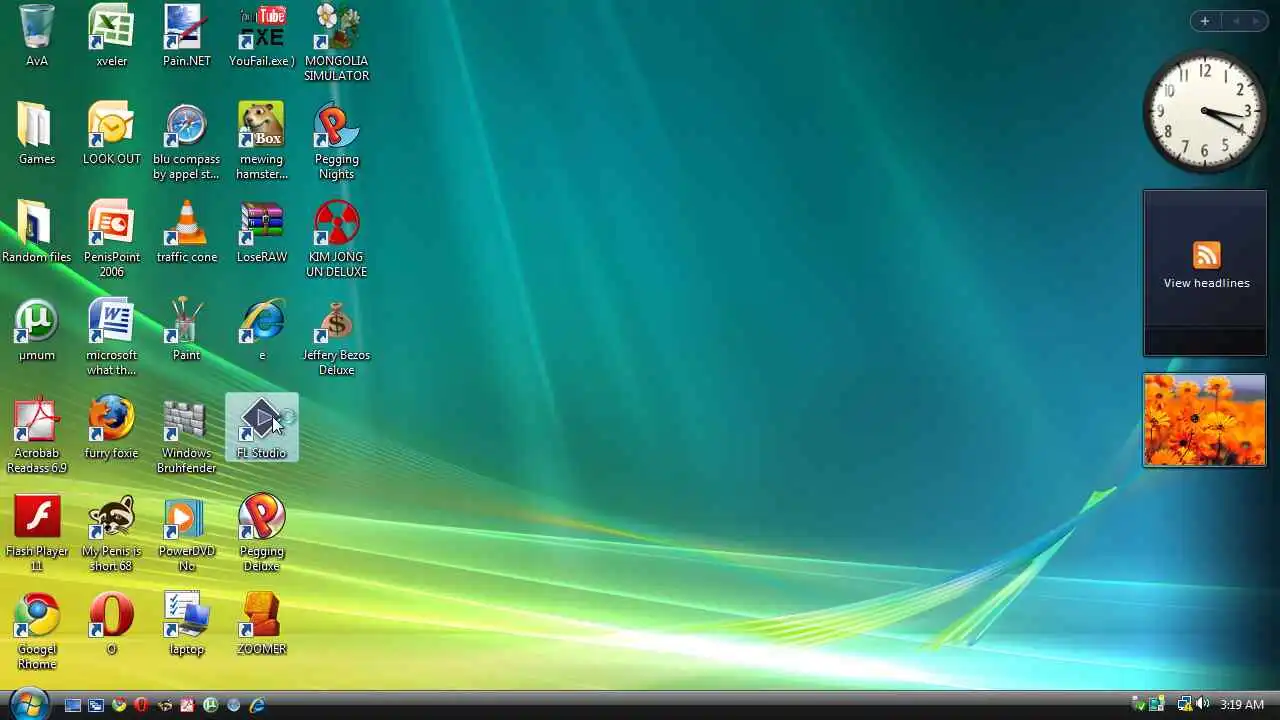Viewport: 1280px width, 720px height.
Task: Click View headlines in feed gadget
Action: (x=1206, y=283)
